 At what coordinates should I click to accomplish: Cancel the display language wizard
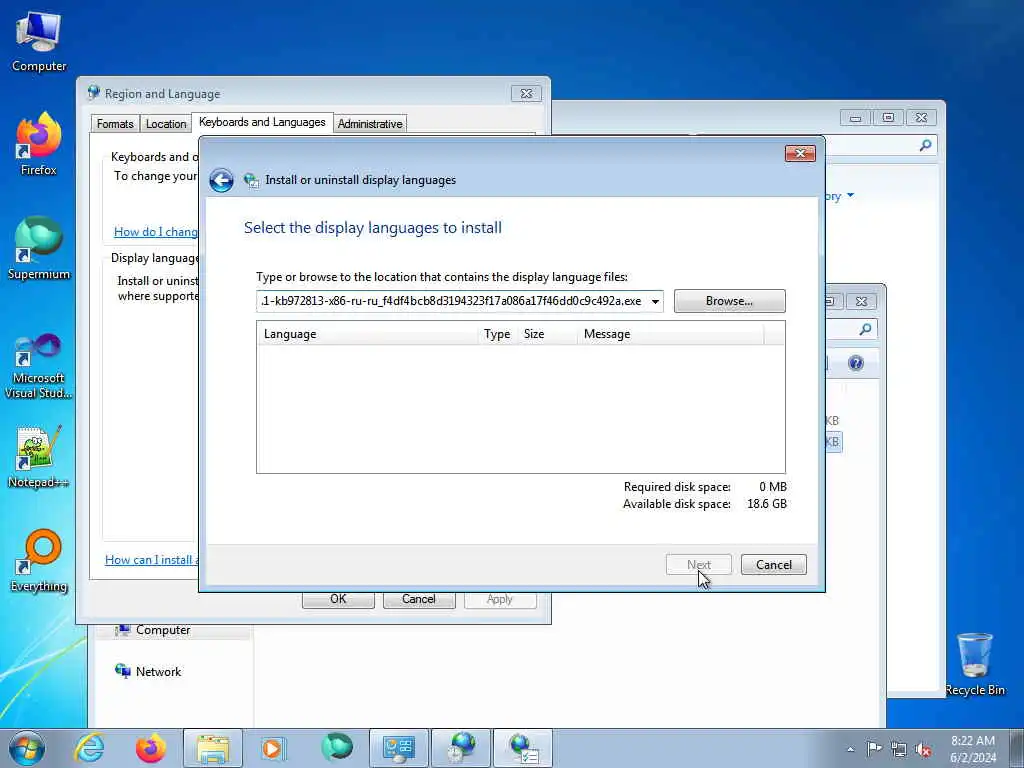pyautogui.click(x=774, y=565)
